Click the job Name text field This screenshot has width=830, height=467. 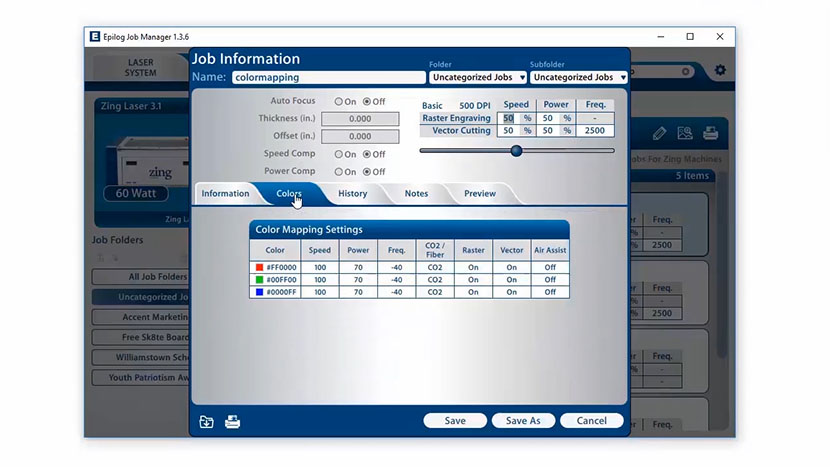click(328, 77)
